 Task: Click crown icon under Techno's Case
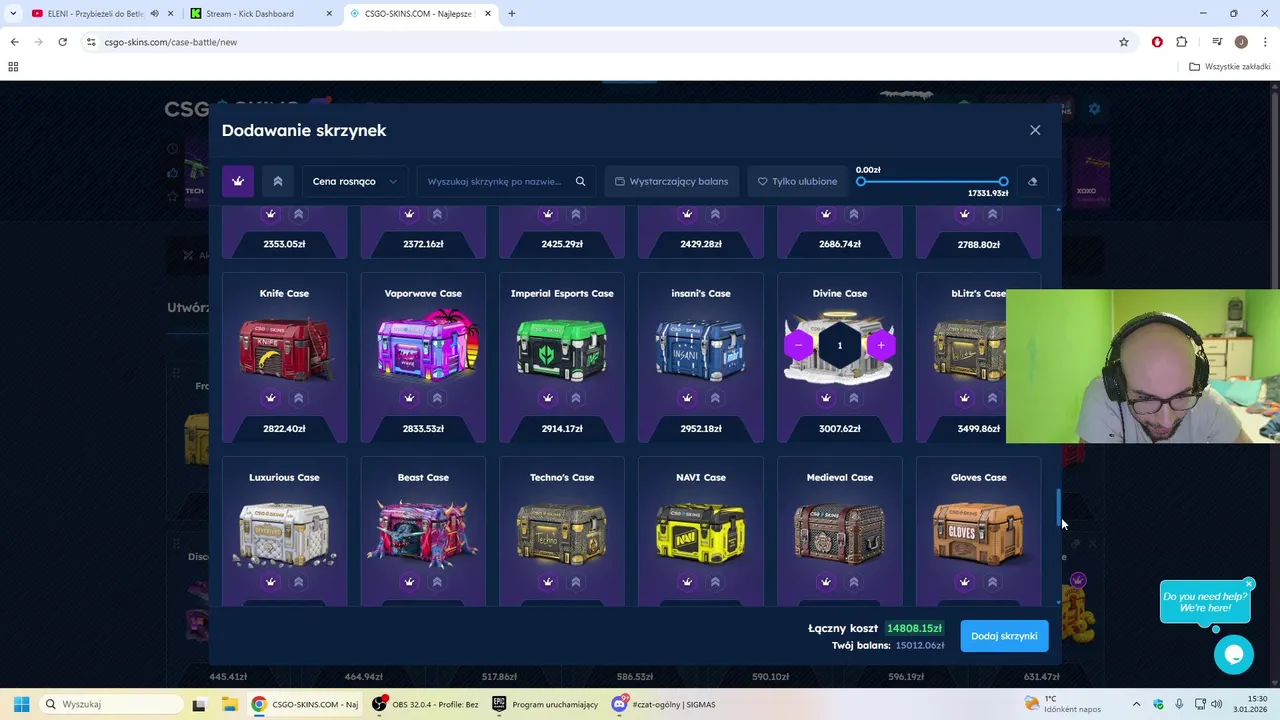(x=548, y=582)
